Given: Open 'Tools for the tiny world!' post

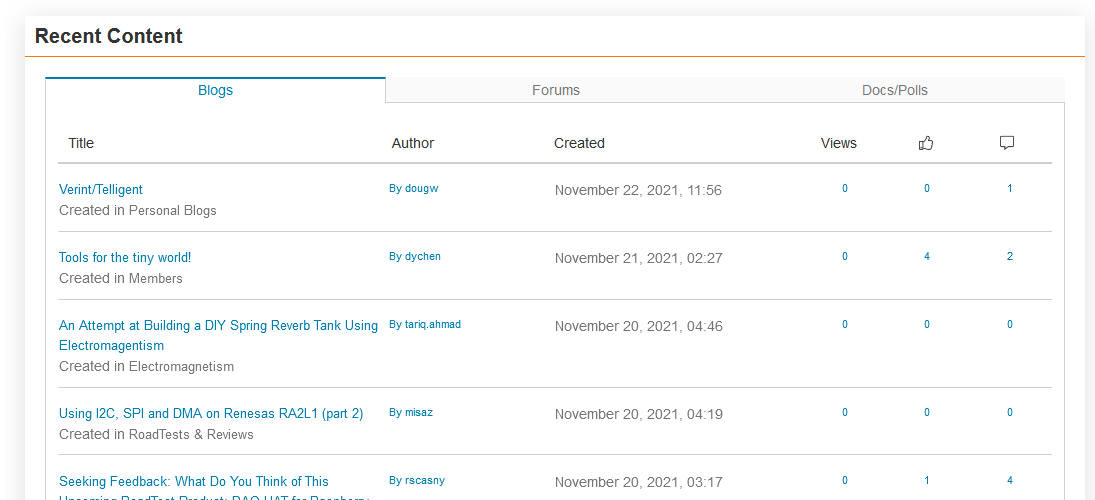Looking at the screenshot, I should (x=125, y=257).
